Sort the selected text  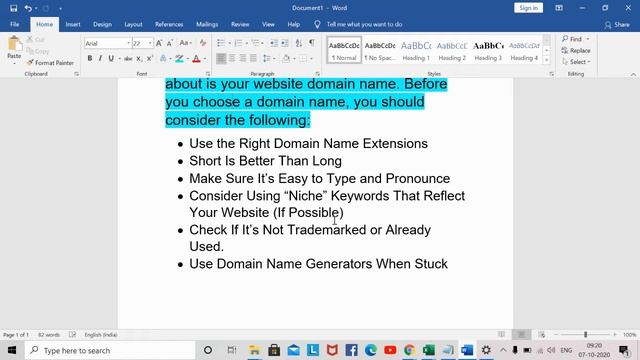(299, 43)
